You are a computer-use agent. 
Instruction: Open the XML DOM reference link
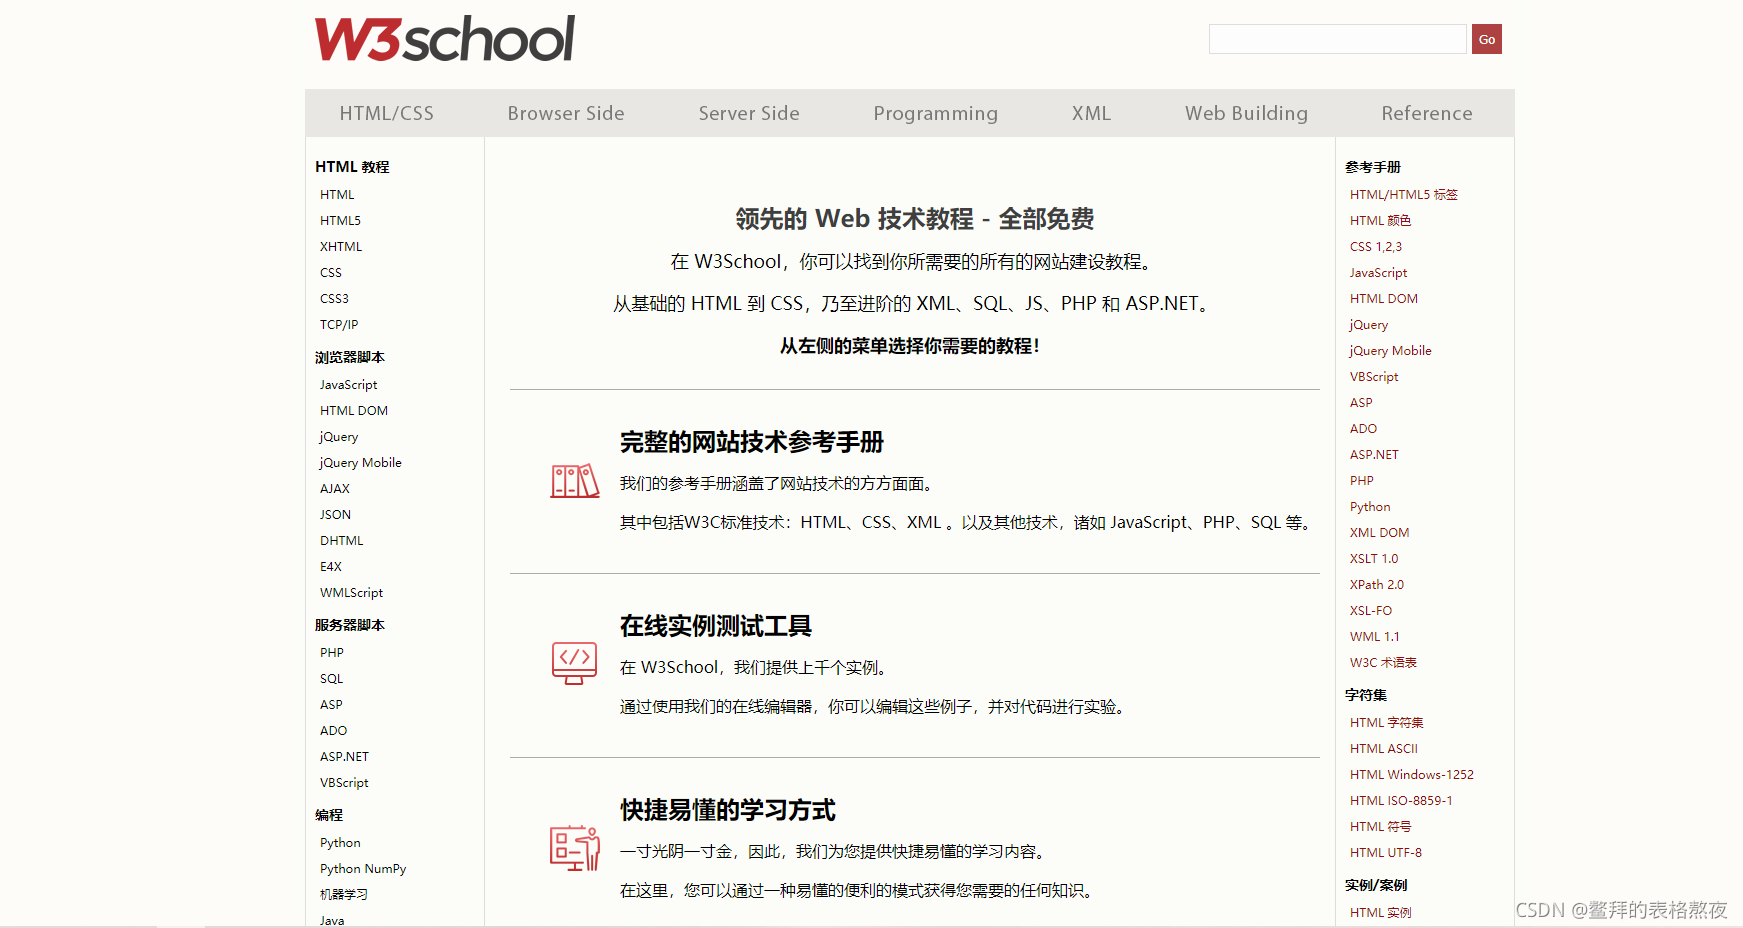[1379, 533]
